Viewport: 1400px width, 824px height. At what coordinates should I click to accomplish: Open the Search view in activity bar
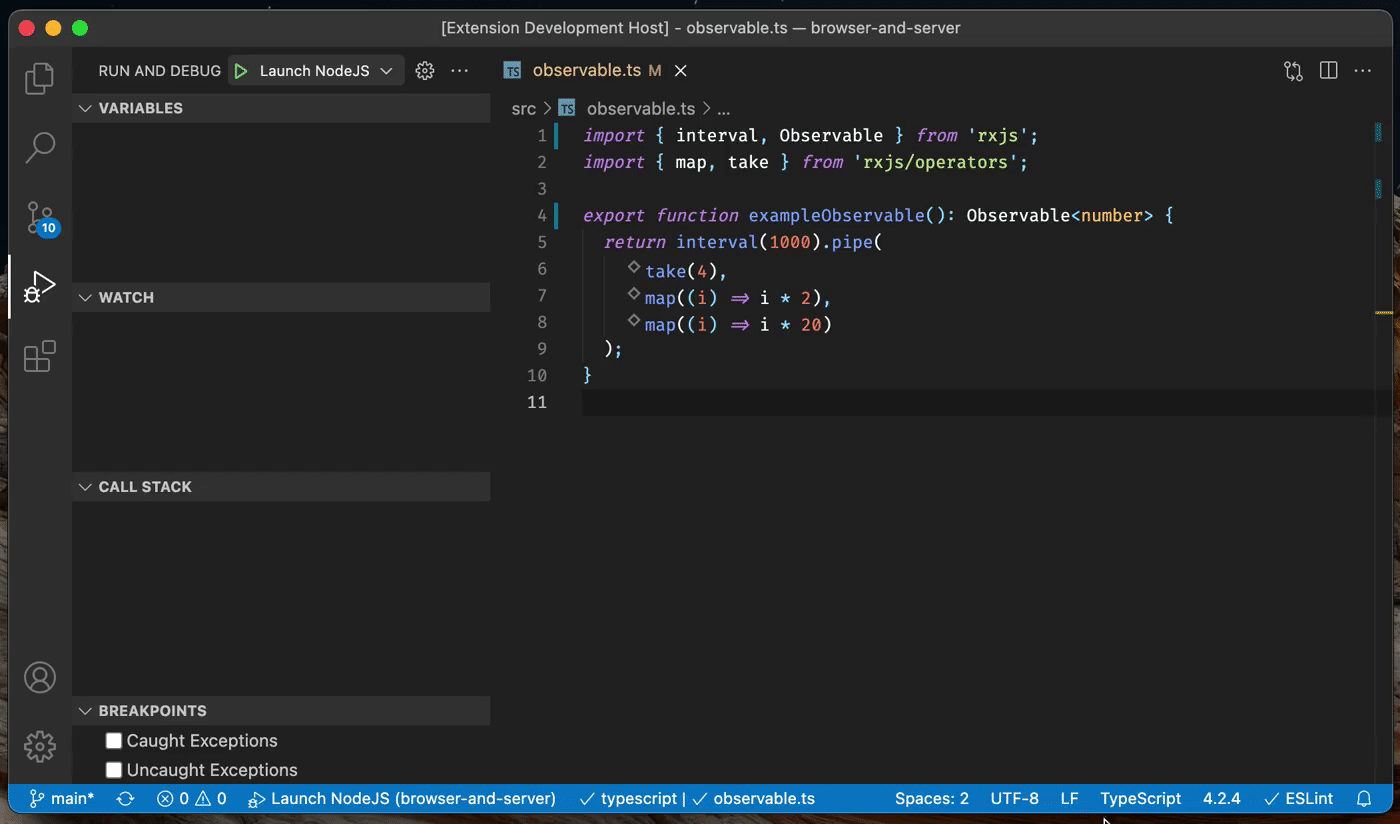39,147
